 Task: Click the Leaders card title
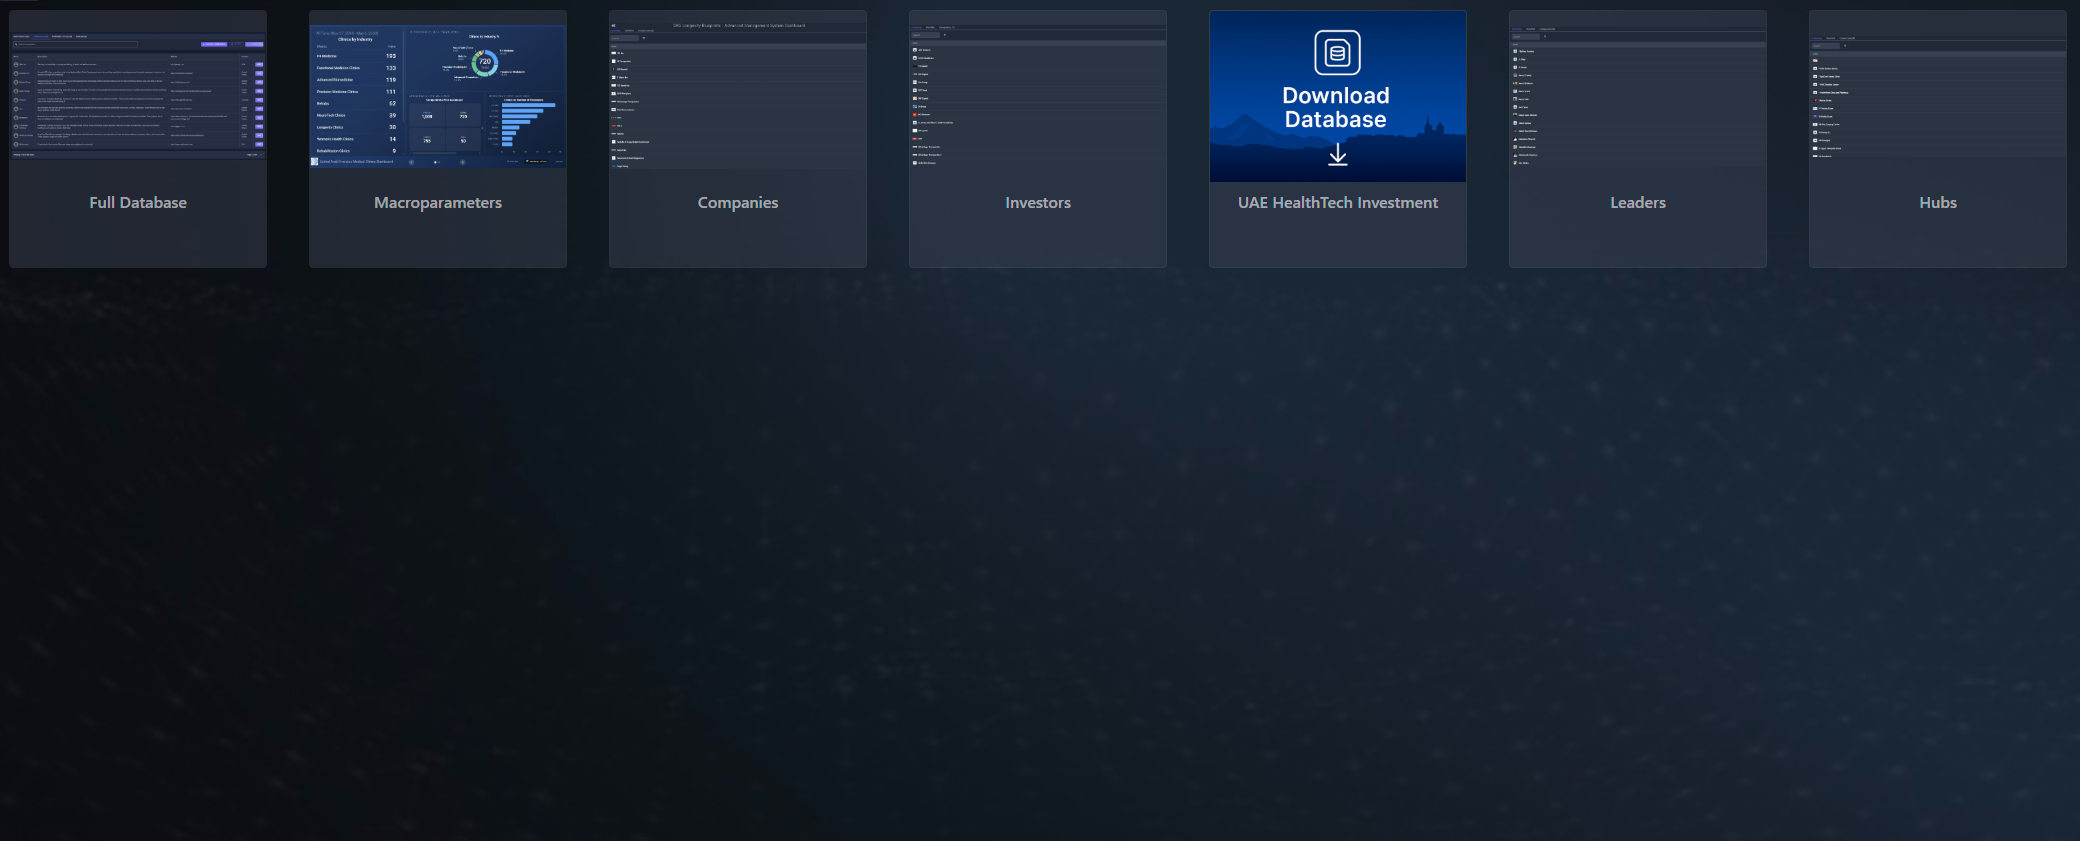point(1638,203)
